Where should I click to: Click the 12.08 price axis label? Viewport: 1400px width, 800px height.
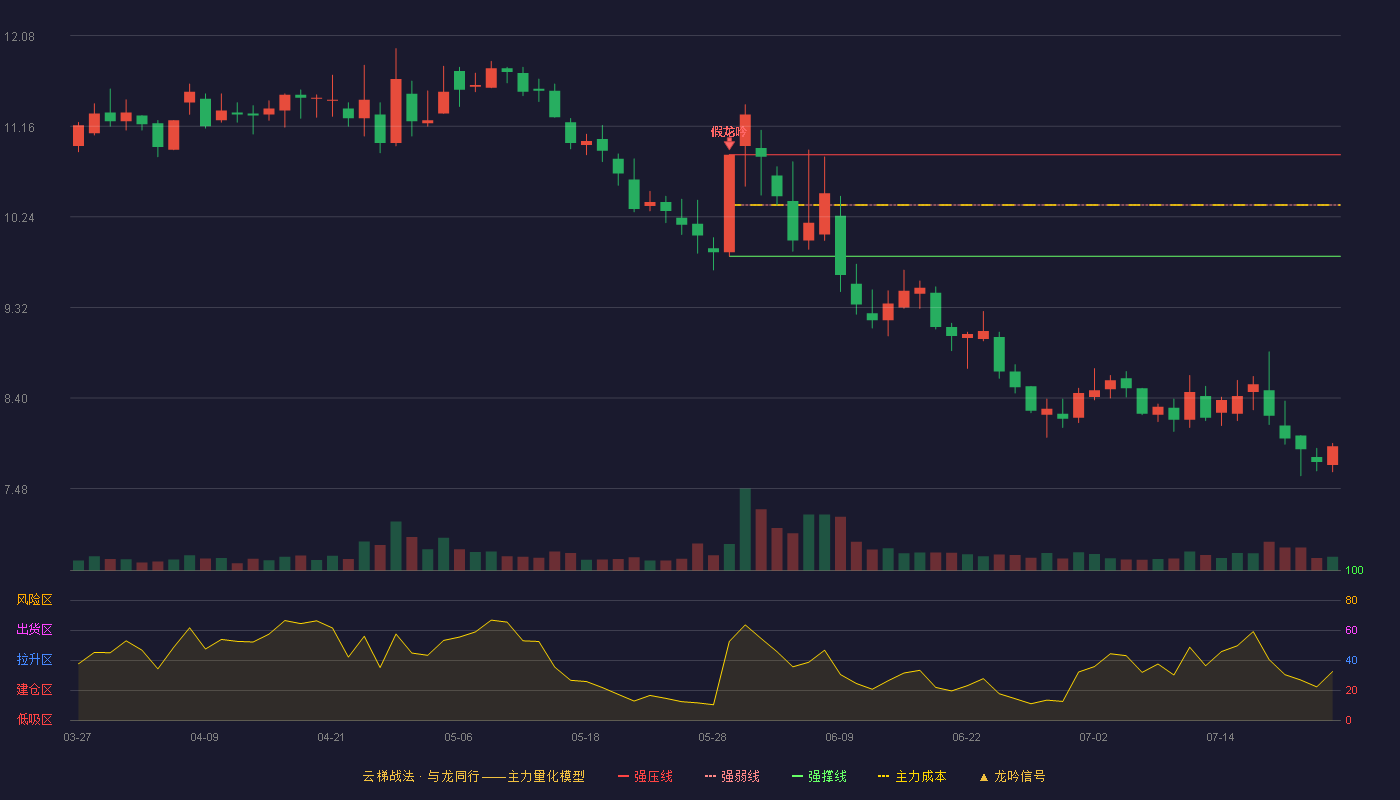(19, 37)
